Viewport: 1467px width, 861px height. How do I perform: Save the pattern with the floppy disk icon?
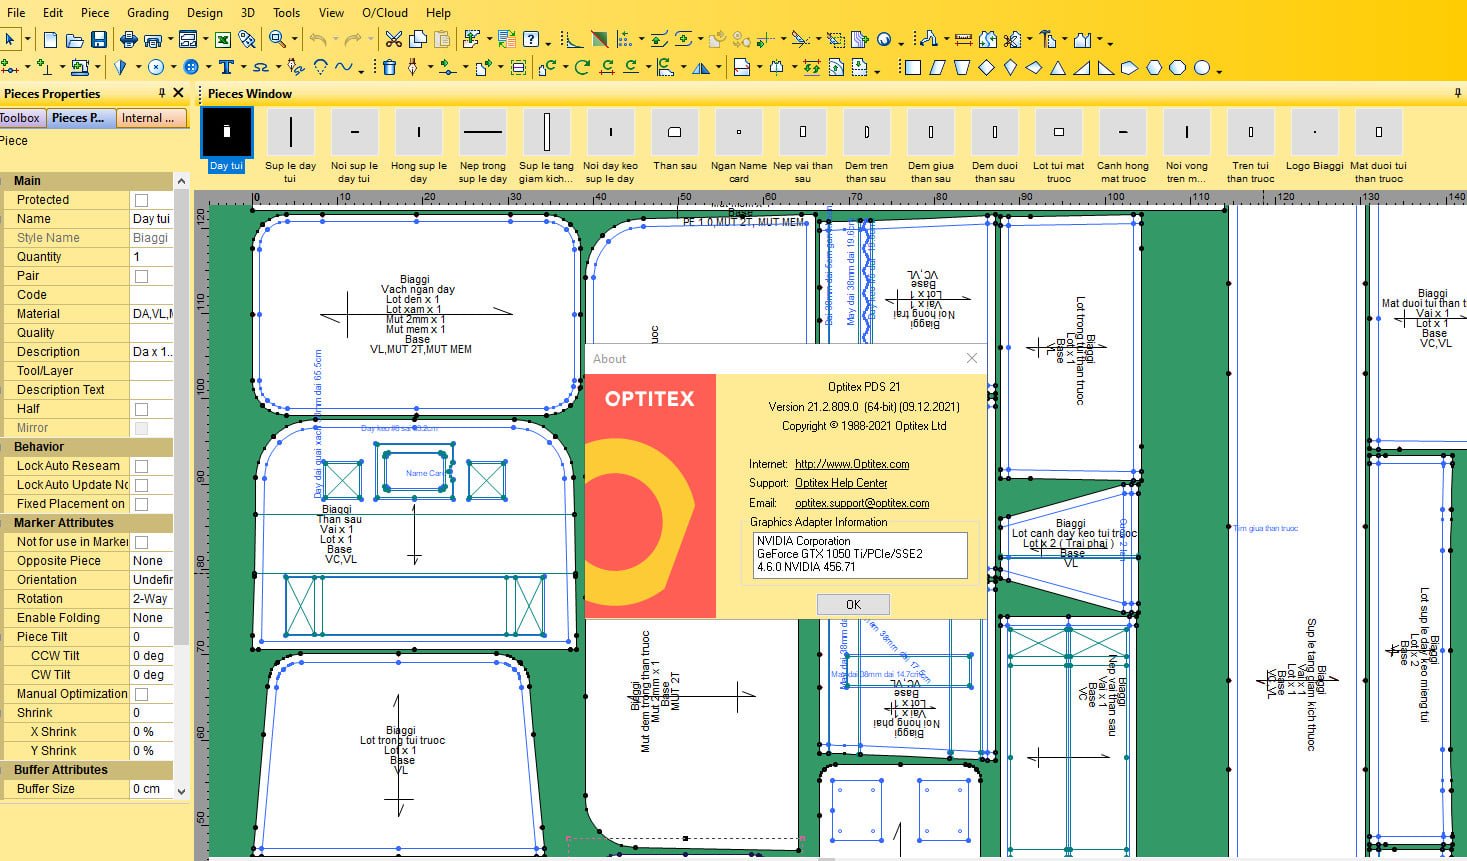point(99,40)
